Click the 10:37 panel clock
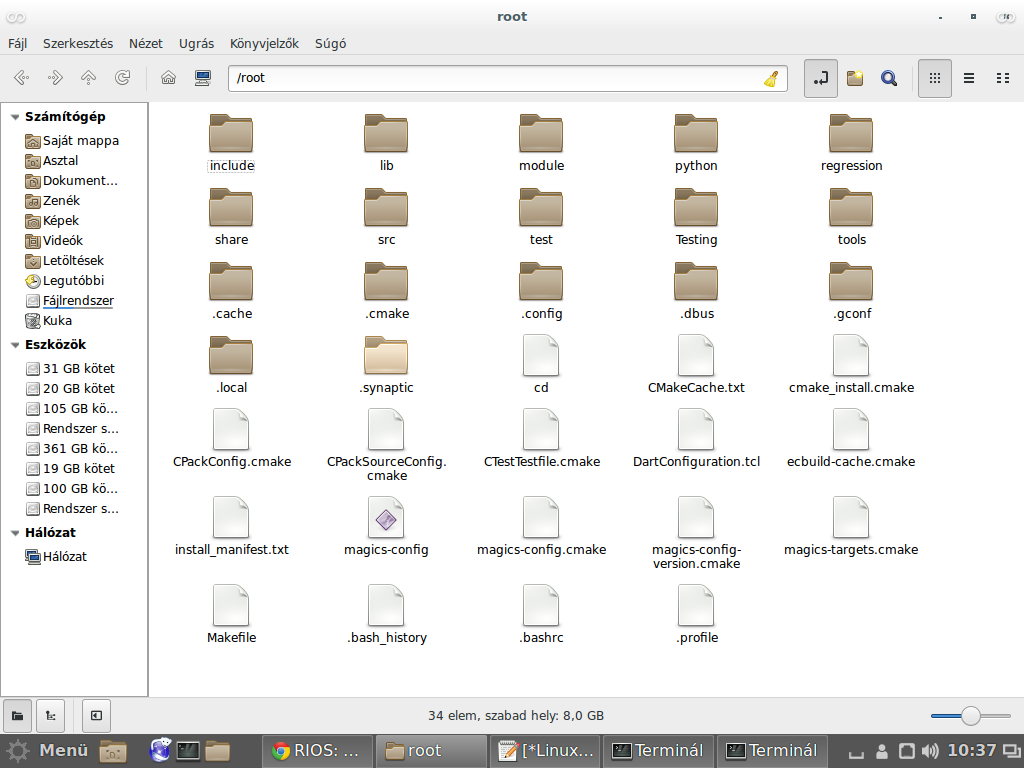1024x768 pixels. coord(972,750)
